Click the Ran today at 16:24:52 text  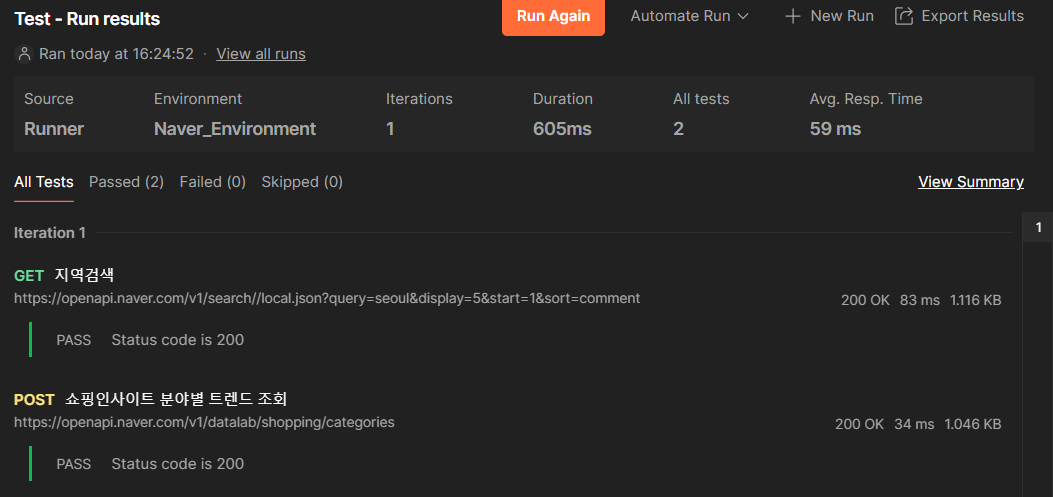116,54
